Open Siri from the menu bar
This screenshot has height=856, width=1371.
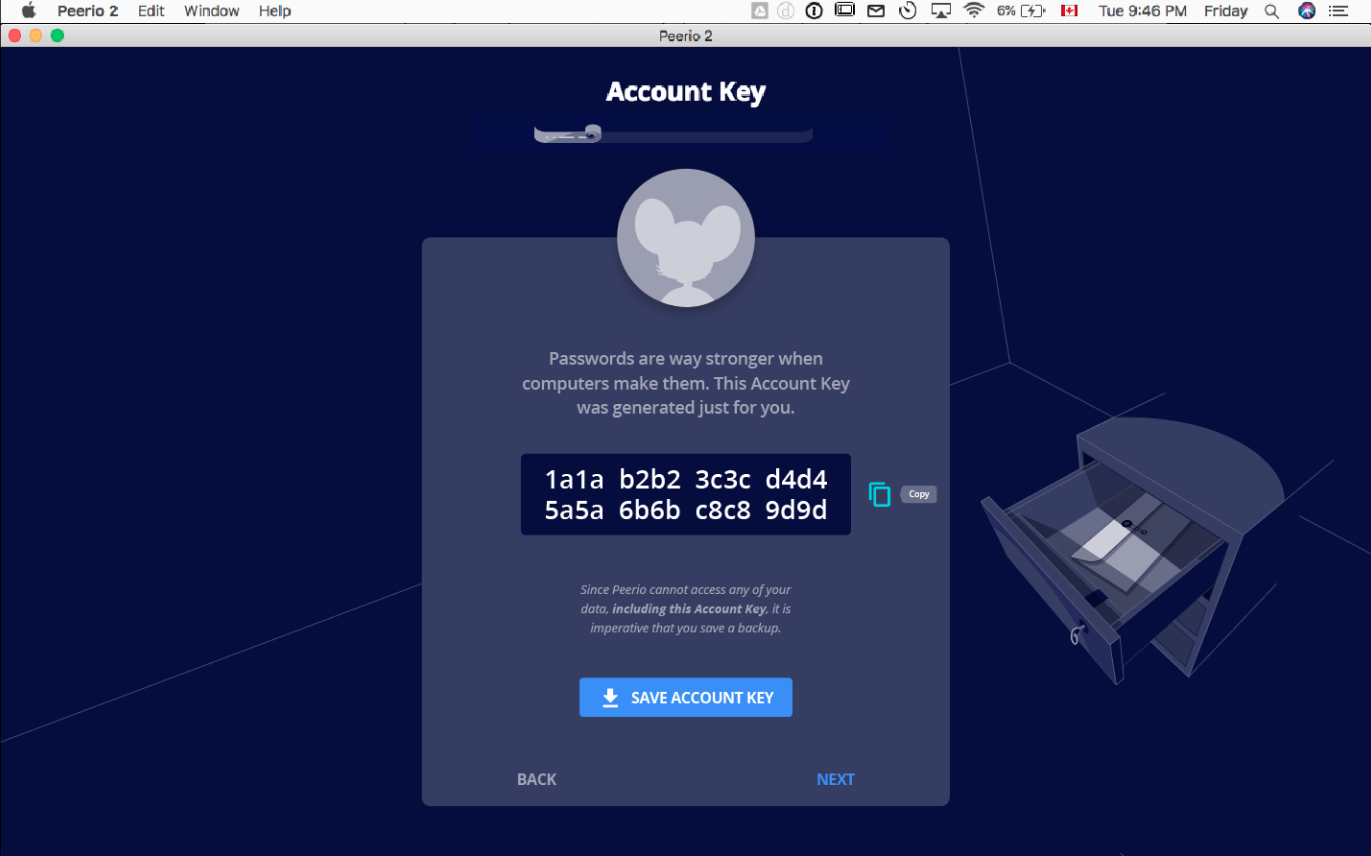tap(1306, 11)
